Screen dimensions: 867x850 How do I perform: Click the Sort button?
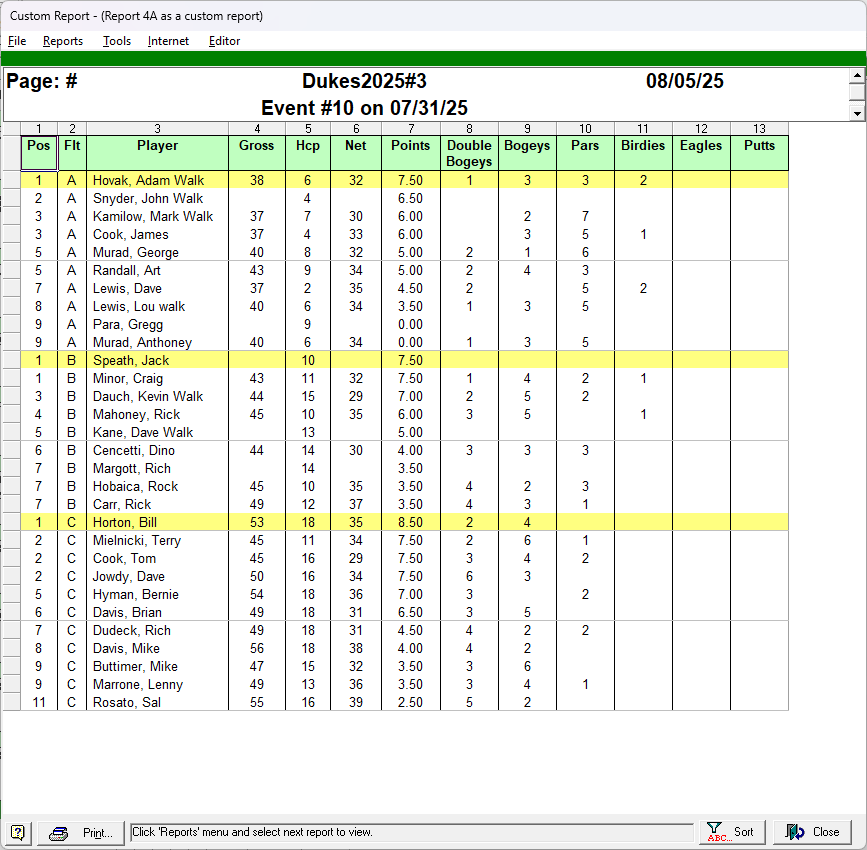coord(732,832)
